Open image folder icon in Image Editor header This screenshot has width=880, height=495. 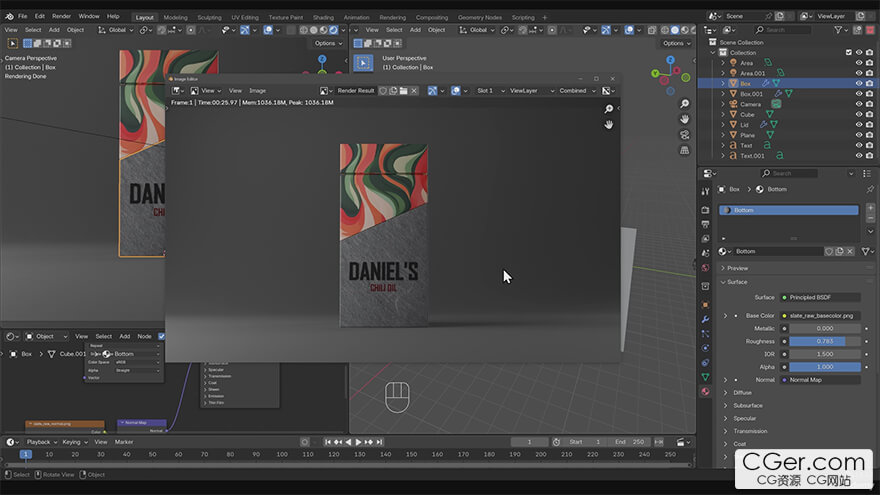click(404, 90)
